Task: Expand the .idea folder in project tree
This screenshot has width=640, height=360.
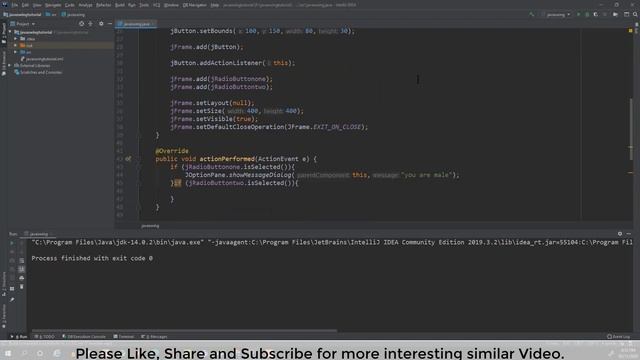Action: [x=16, y=39]
